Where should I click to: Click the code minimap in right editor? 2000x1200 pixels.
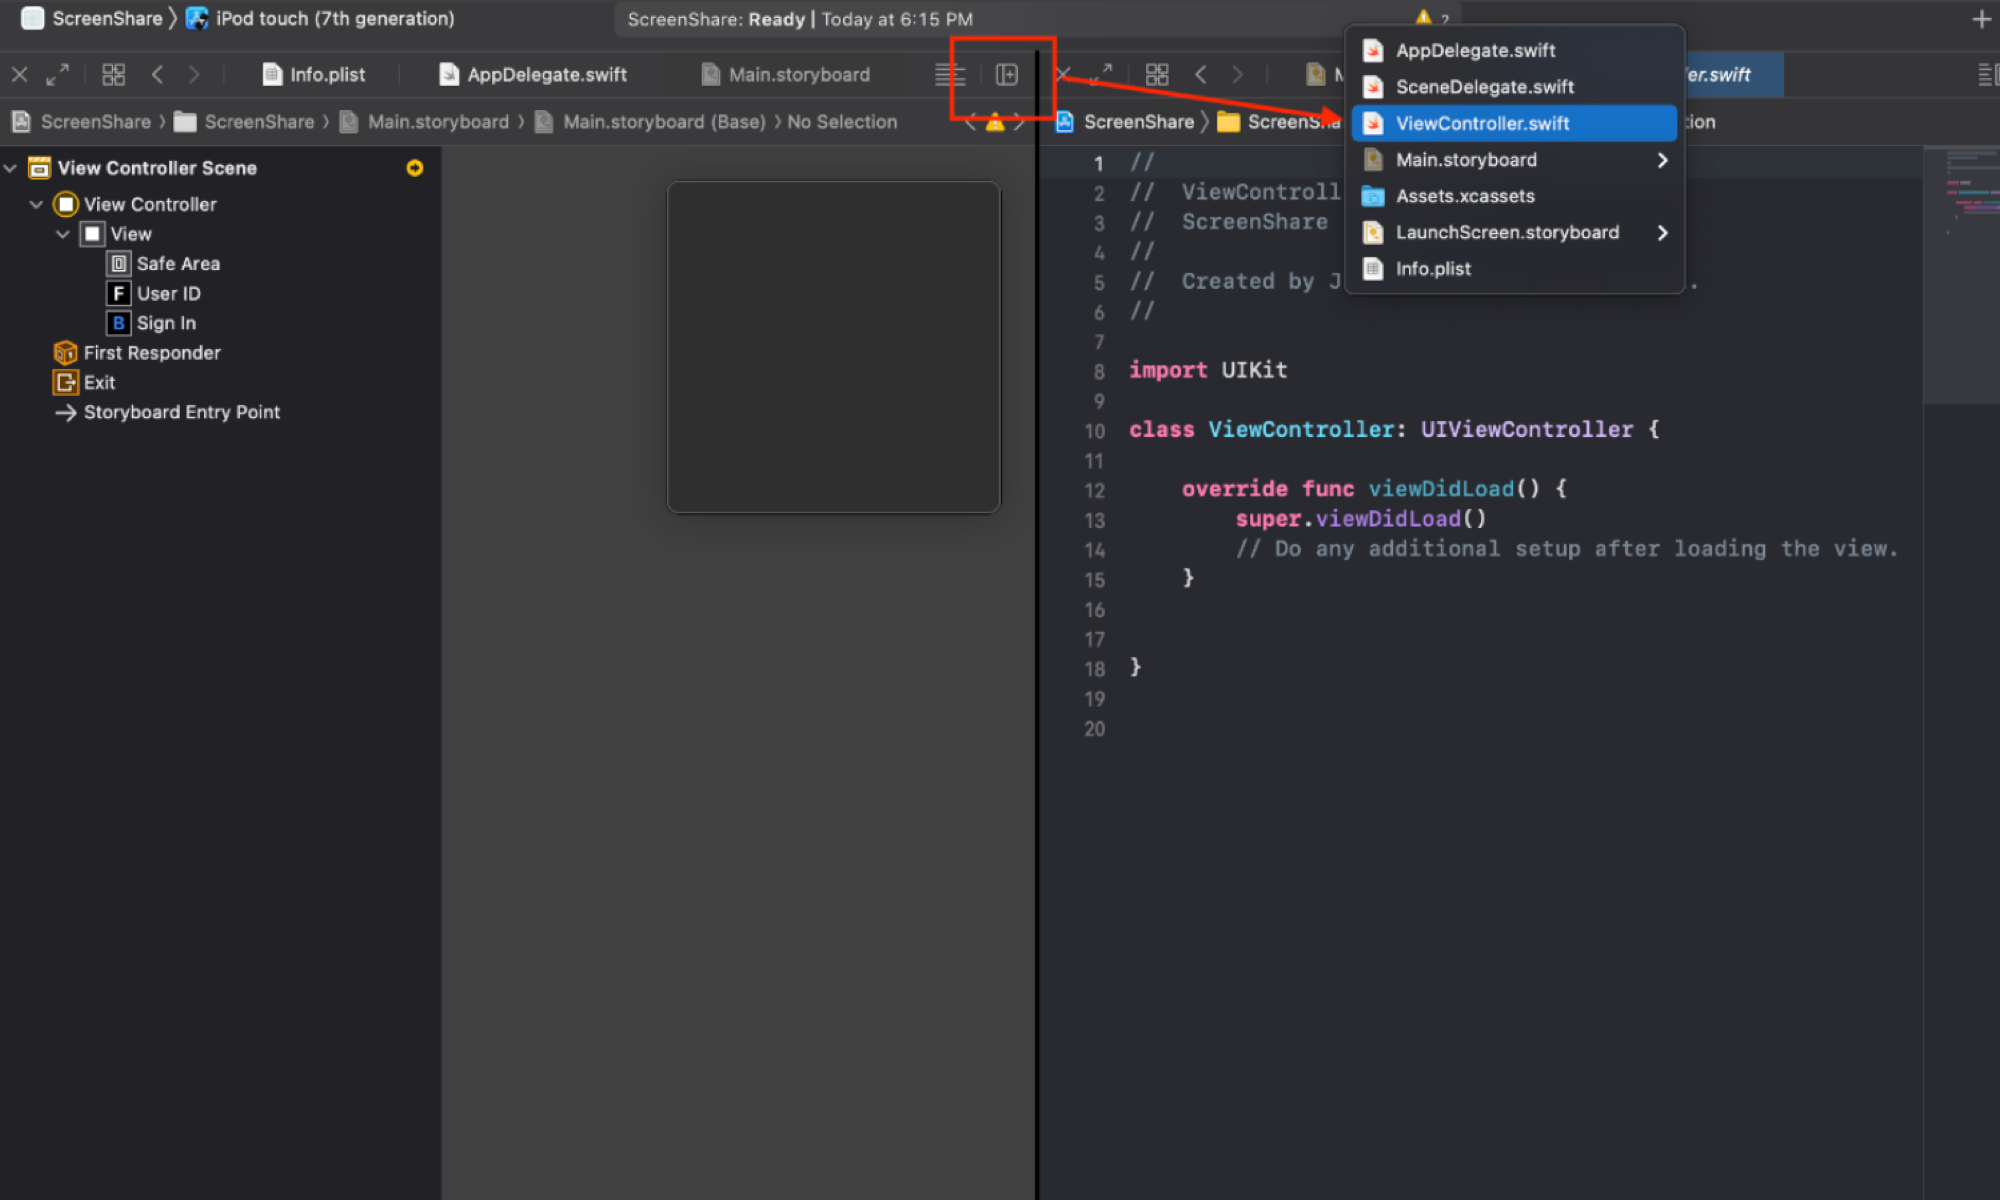pos(1961,275)
